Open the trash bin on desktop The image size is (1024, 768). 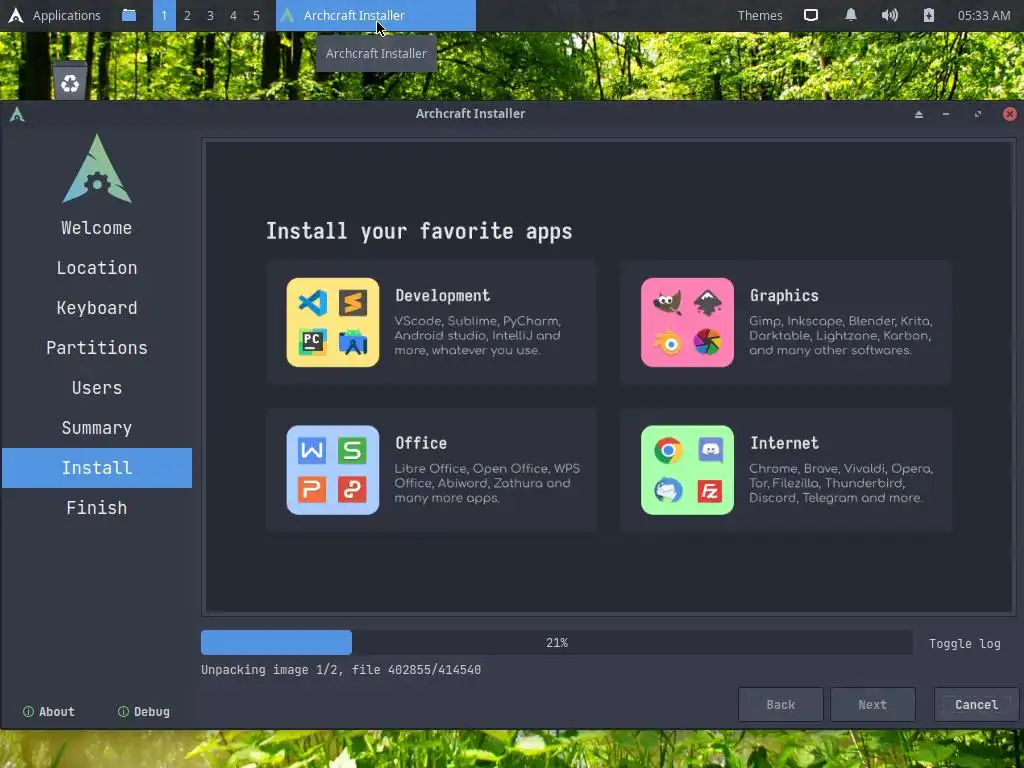coord(70,80)
